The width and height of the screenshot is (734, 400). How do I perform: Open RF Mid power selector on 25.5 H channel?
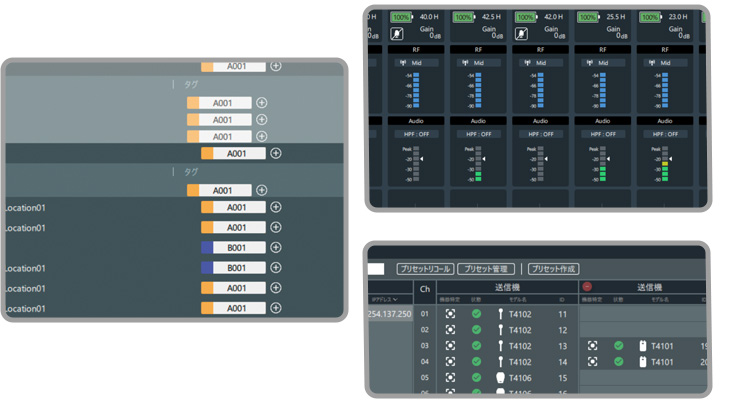(x=603, y=63)
